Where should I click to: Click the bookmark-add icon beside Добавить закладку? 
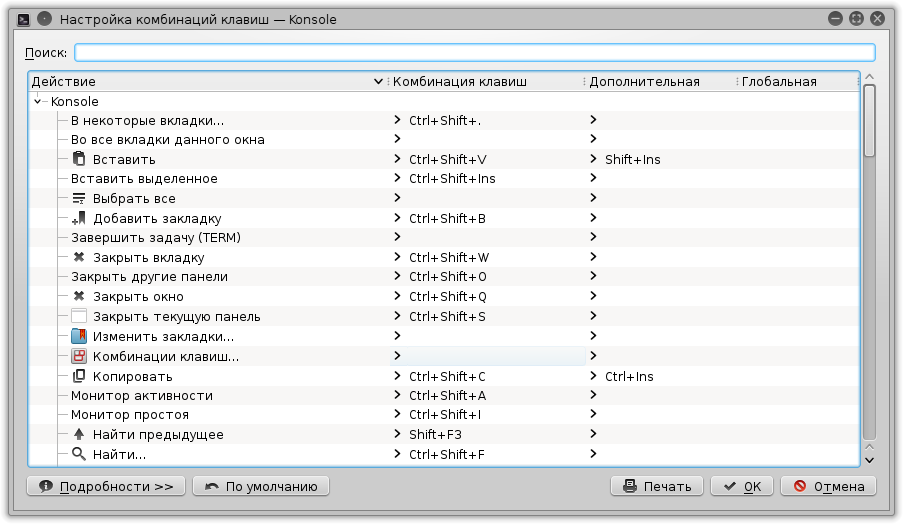(x=79, y=218)
